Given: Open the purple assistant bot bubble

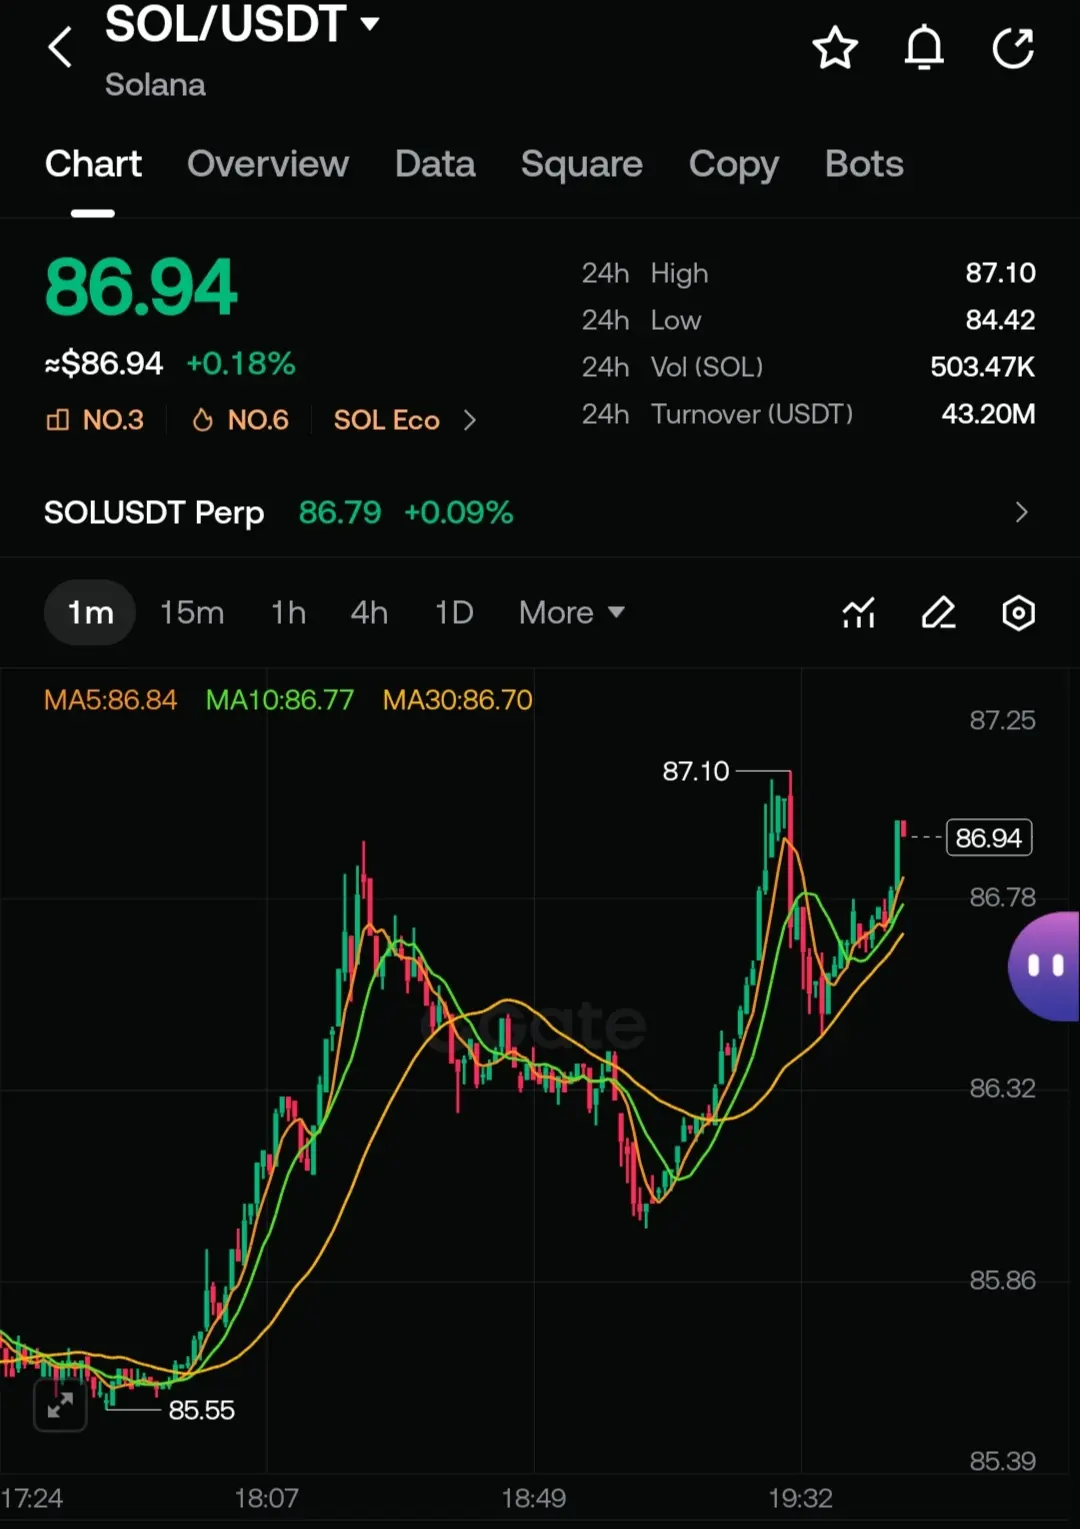Looking at the screenshot, I should click(1044, 966).
